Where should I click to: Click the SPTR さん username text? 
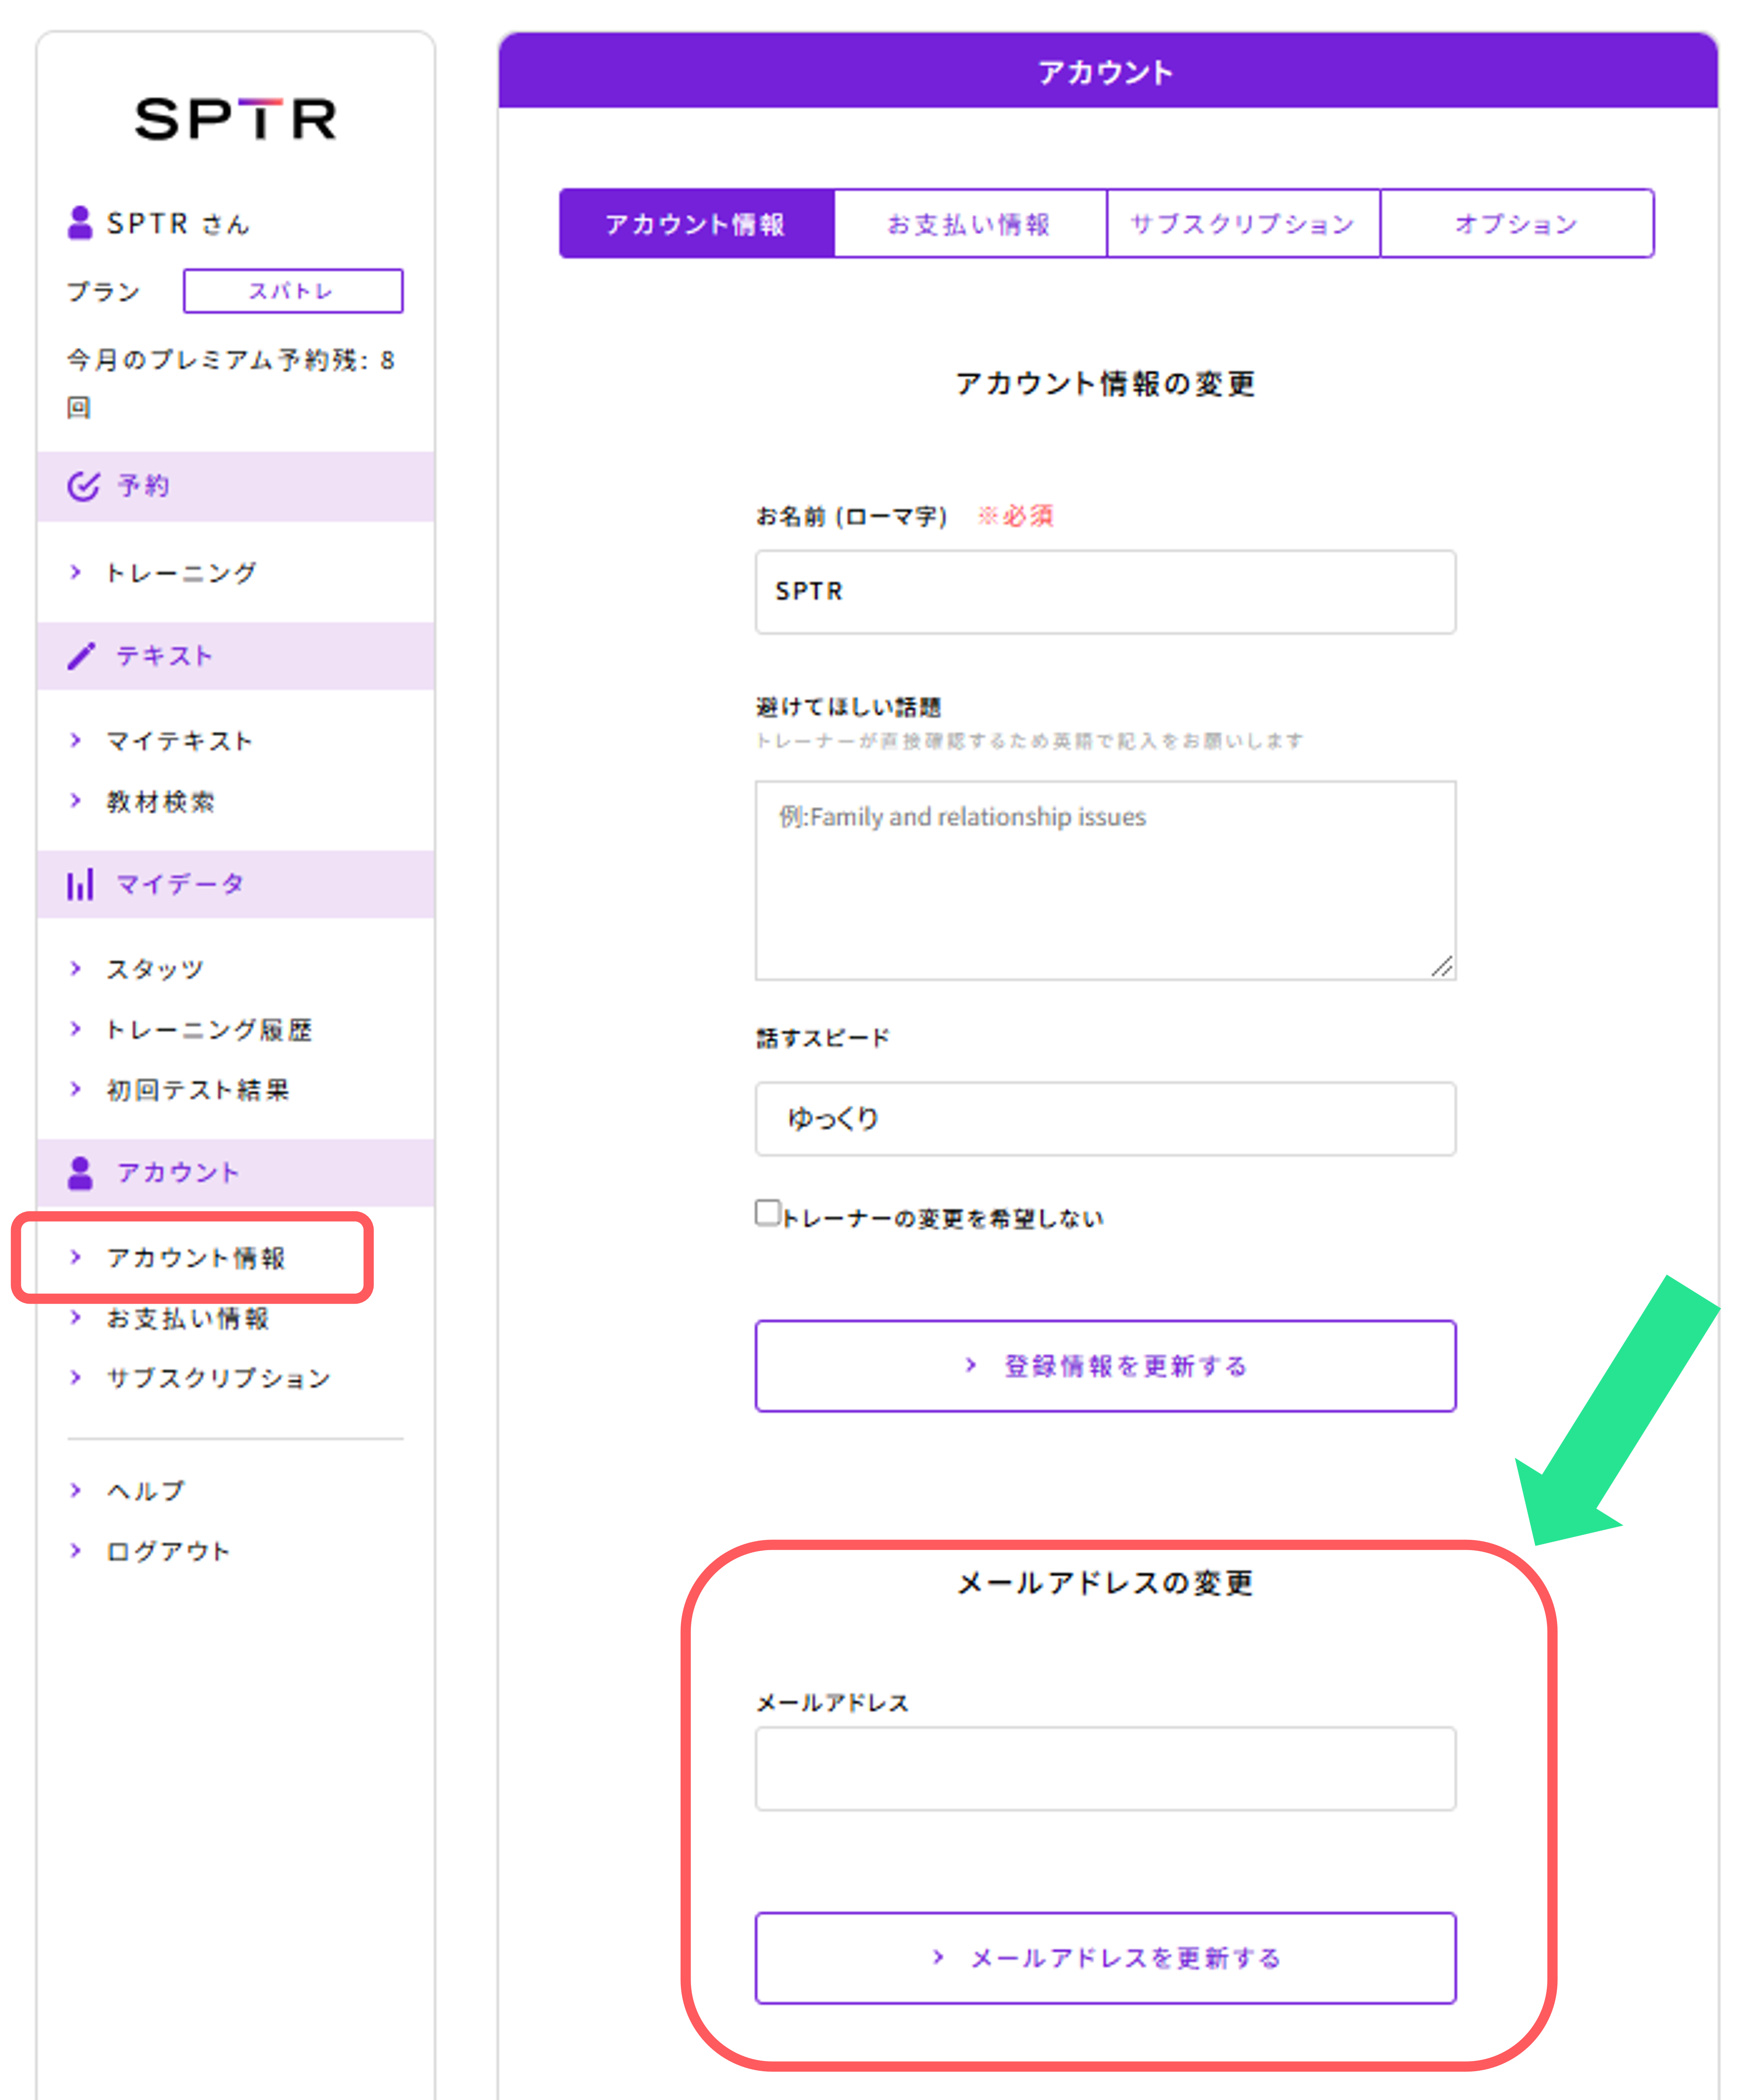tap(178, 223)
